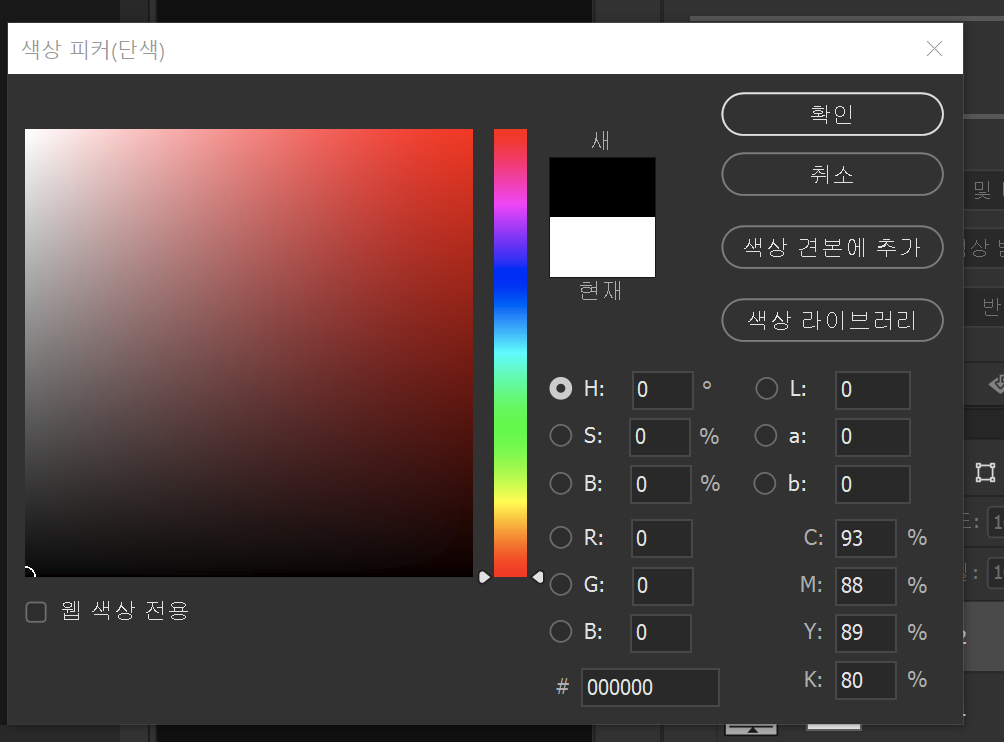Select the Lab b radio button
This screenshot has height=742, width=1004.
pos(765,483)
